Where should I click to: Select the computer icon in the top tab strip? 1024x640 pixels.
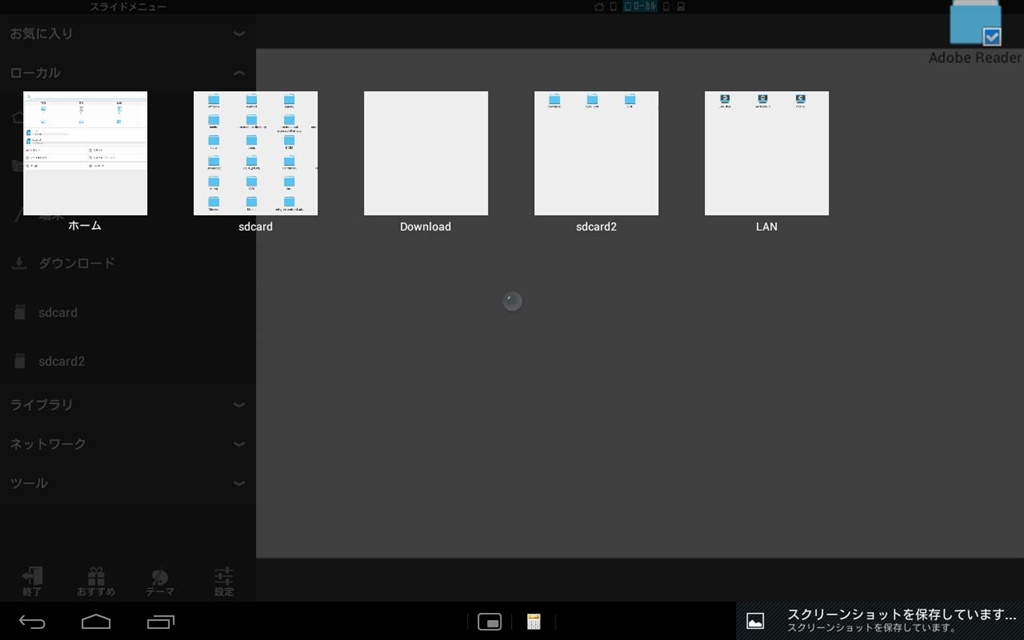click(680, 7)
